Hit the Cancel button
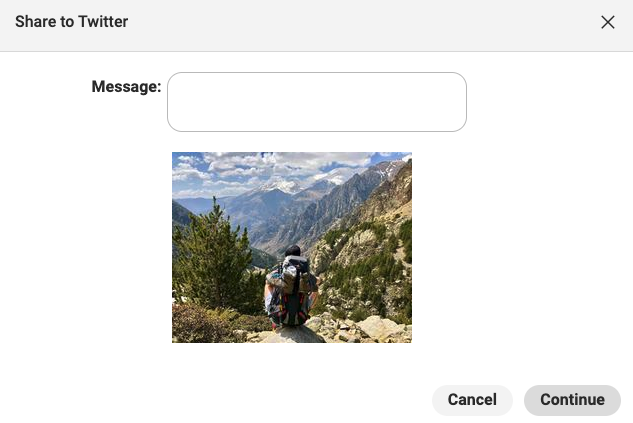Screen dimensions: 633x423 (472, 400)
